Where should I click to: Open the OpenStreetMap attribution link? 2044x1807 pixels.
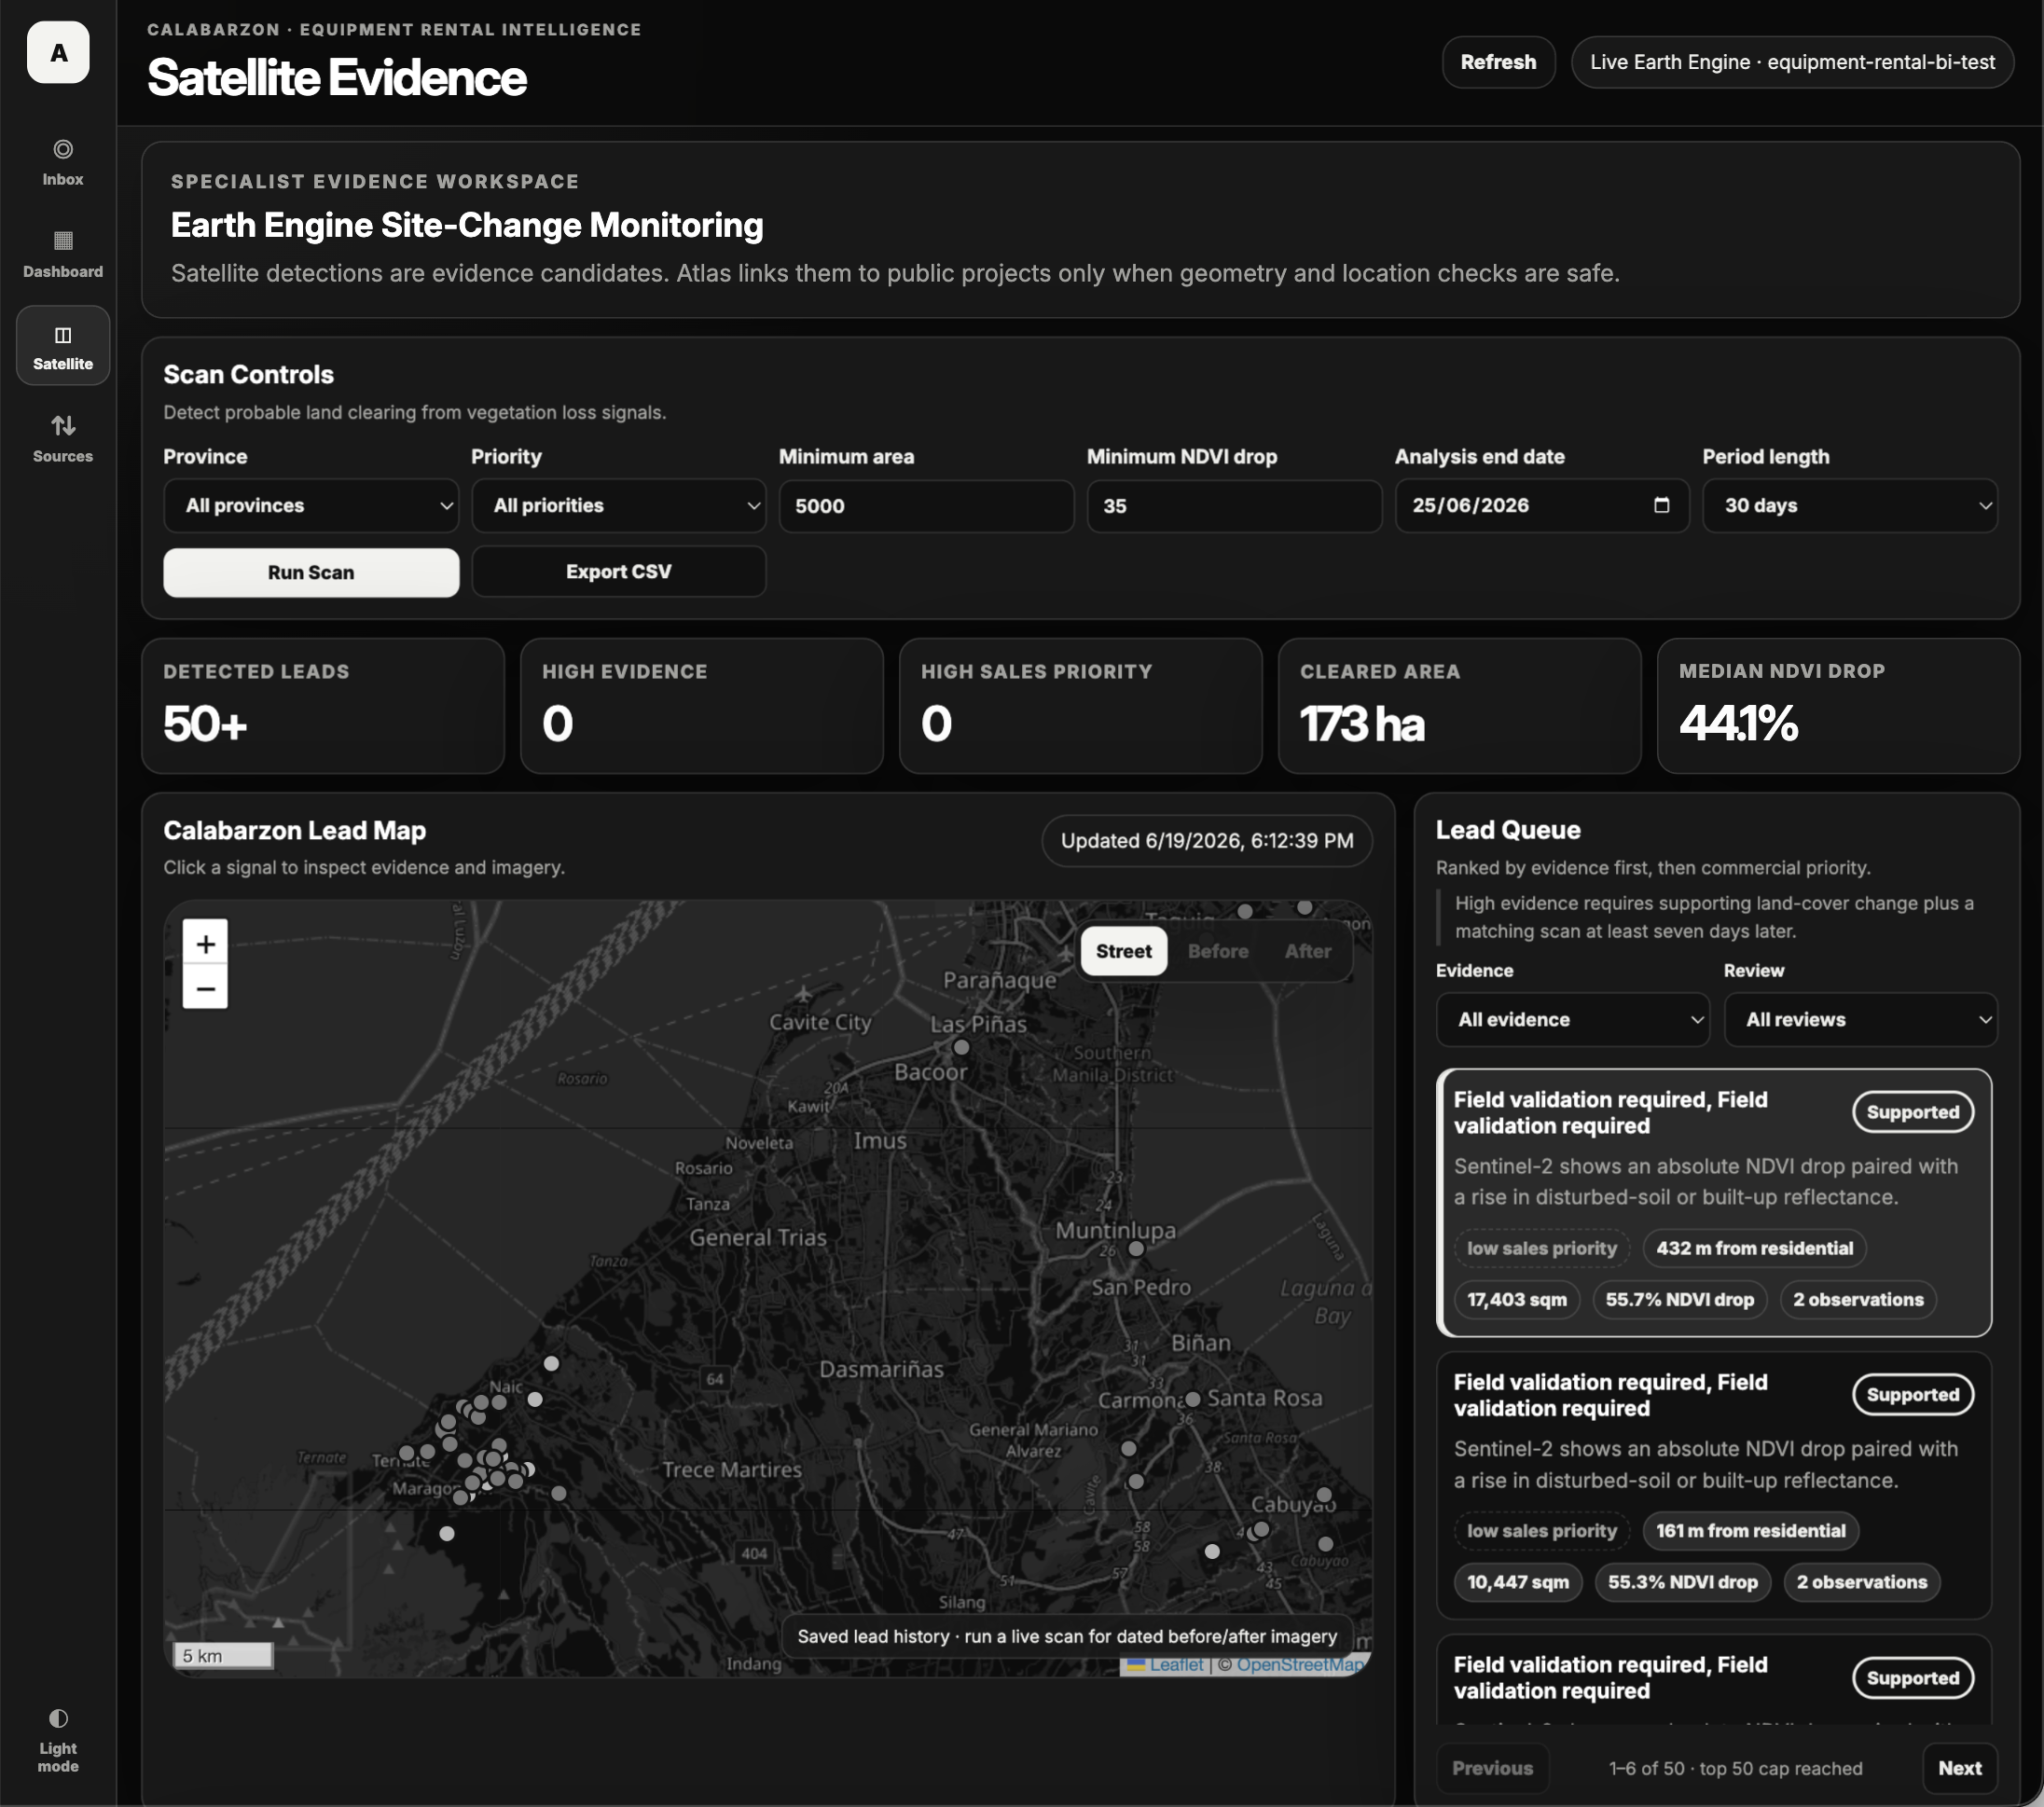click(1300, 1664)
